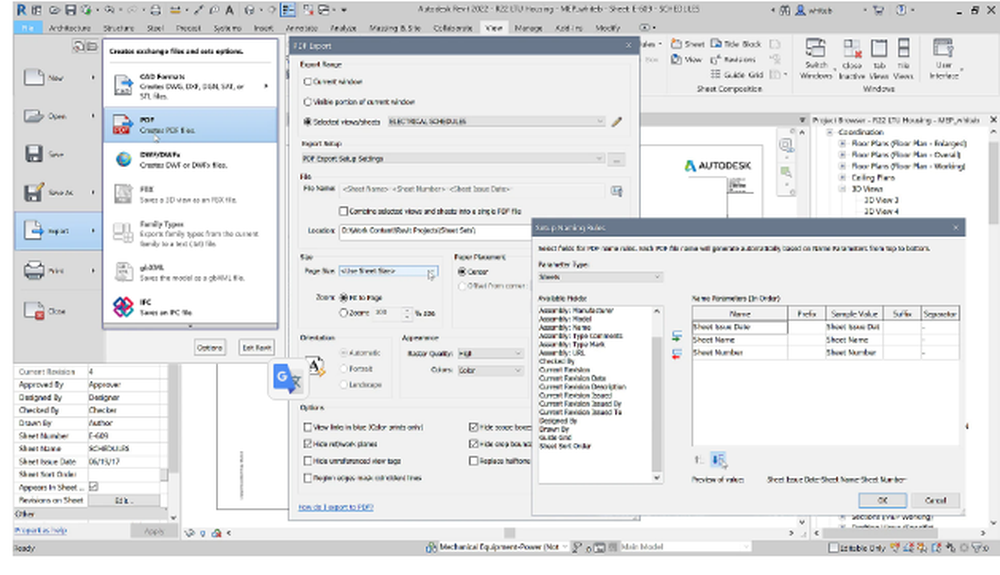Open How do I export to PDF link
The height and width of the screenshot is (575, 1000).
pos(336,507)
